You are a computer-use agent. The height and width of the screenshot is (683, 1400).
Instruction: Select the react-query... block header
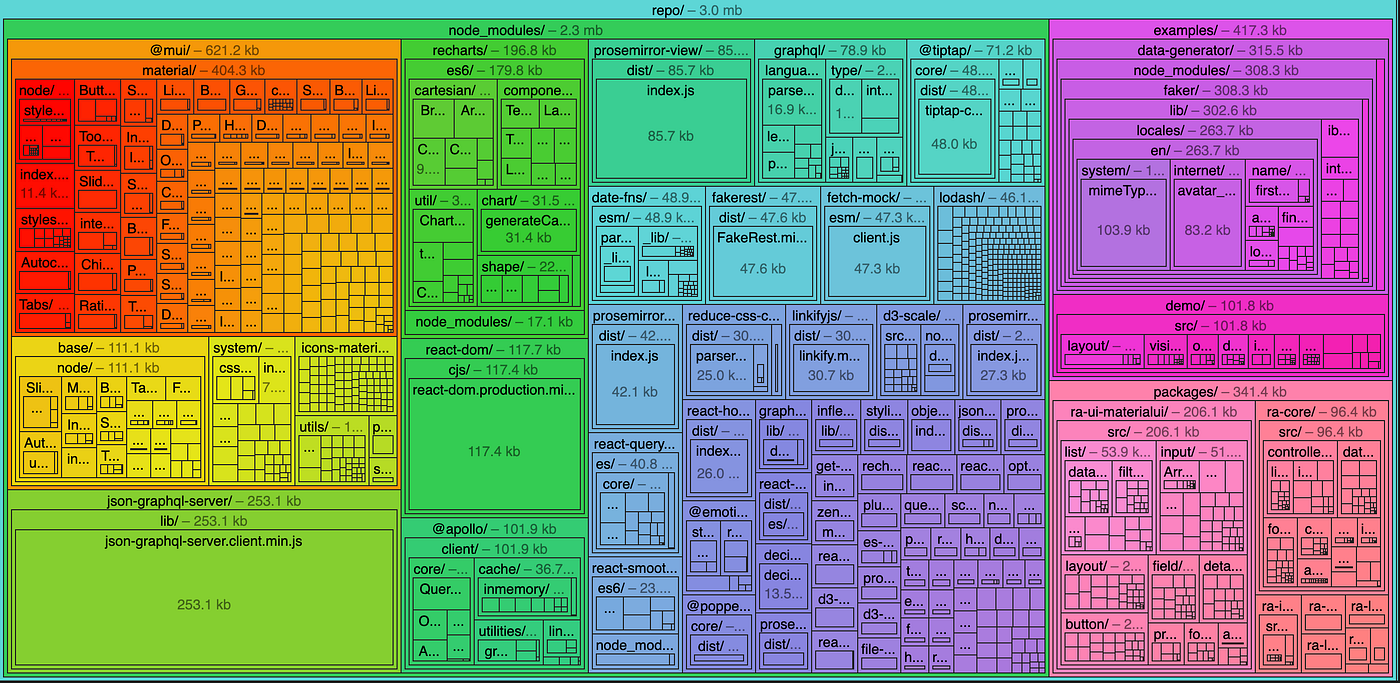(635, 444)
